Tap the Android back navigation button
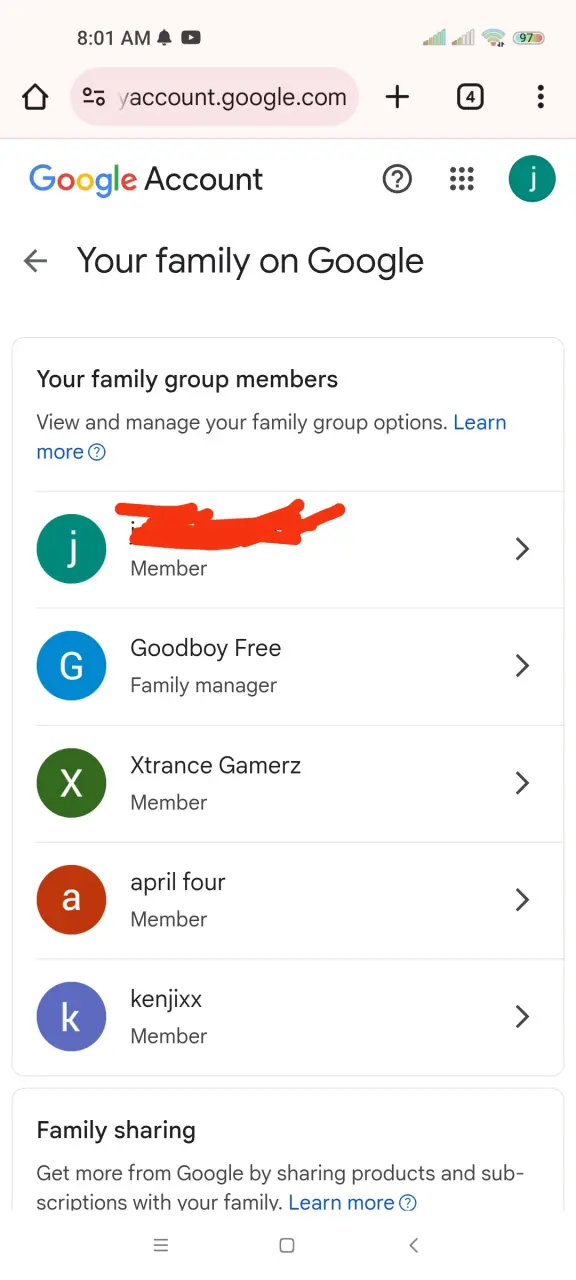 [x=413, y=1245]
